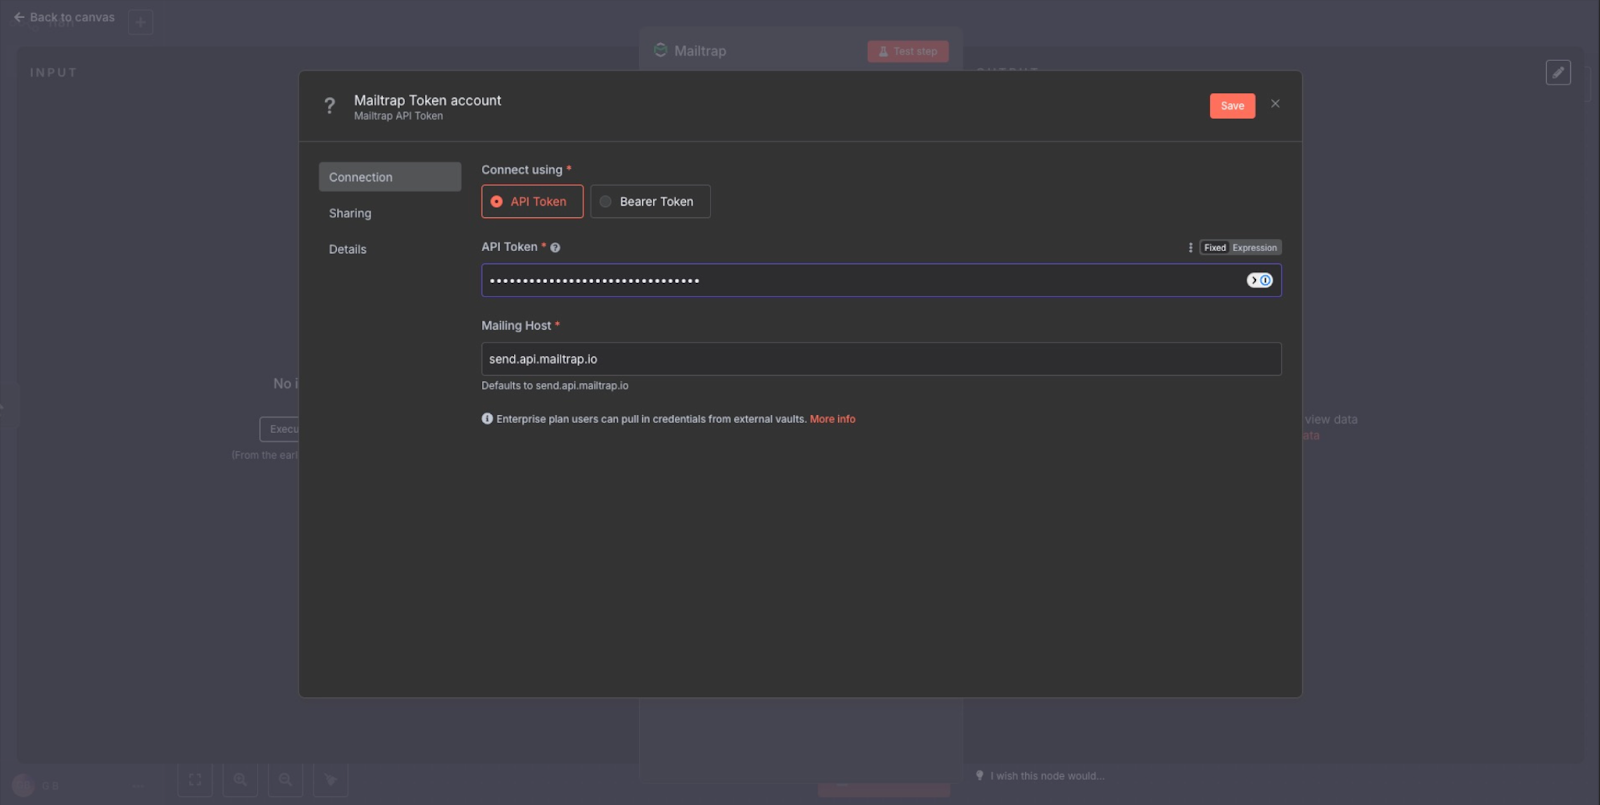Save the Mailtrap credential
Image resolution: width=1600 pixels, height=805 pixels.
coord(1232,106)
